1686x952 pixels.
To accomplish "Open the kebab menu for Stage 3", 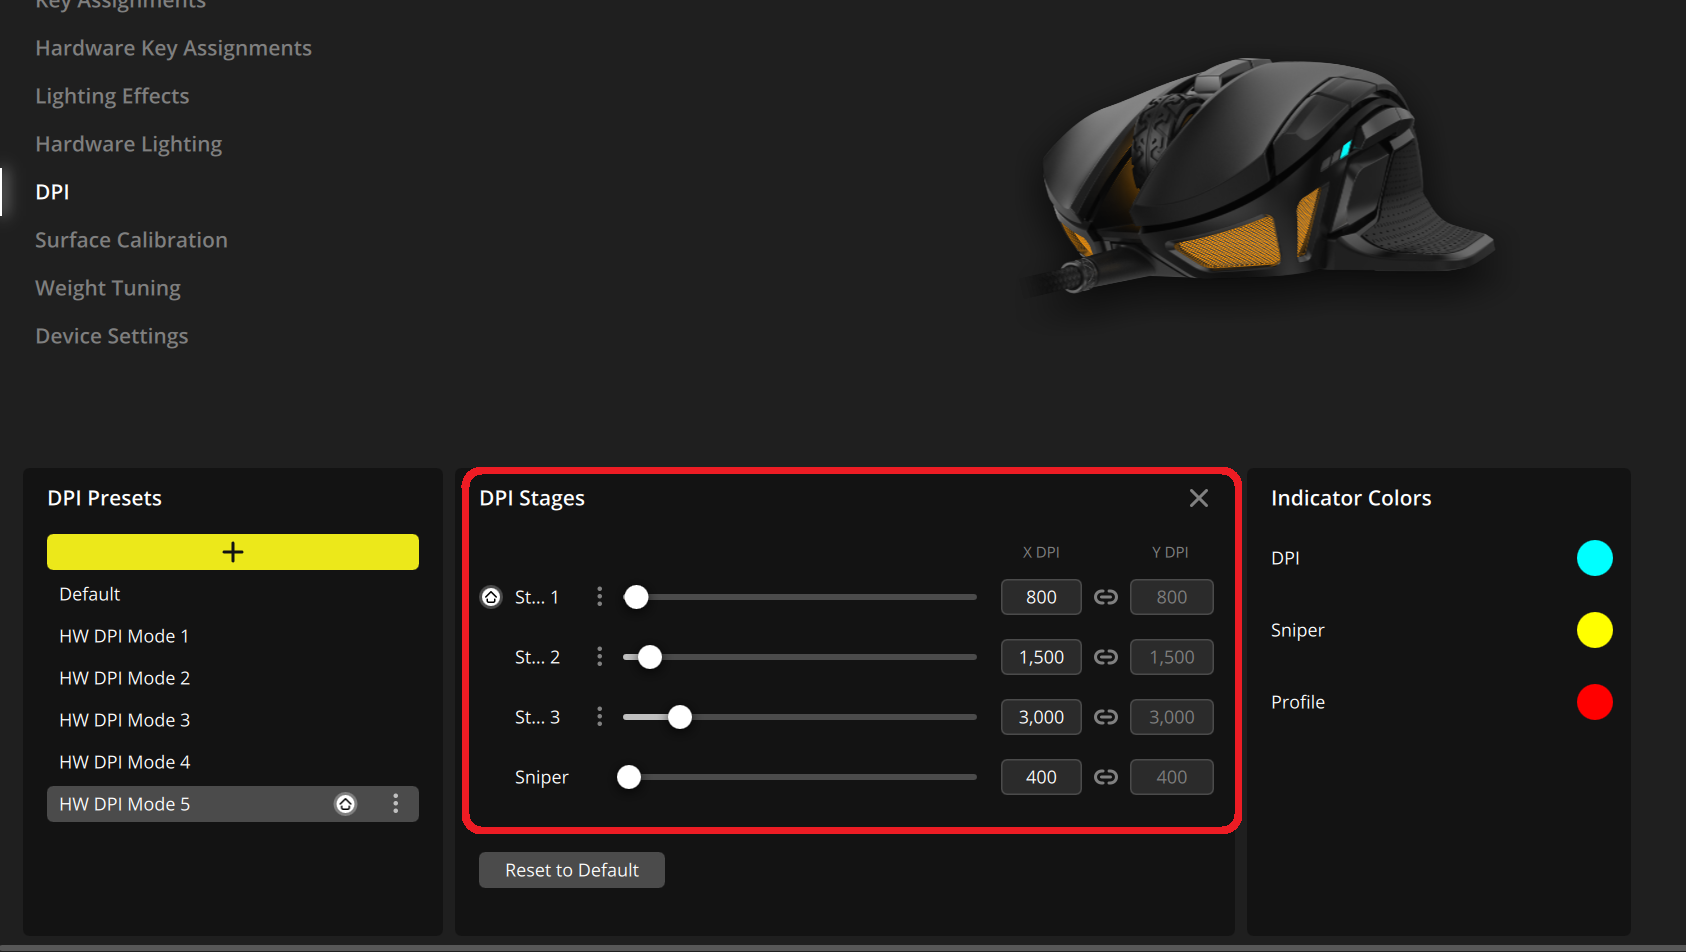I will pos(599,717).
